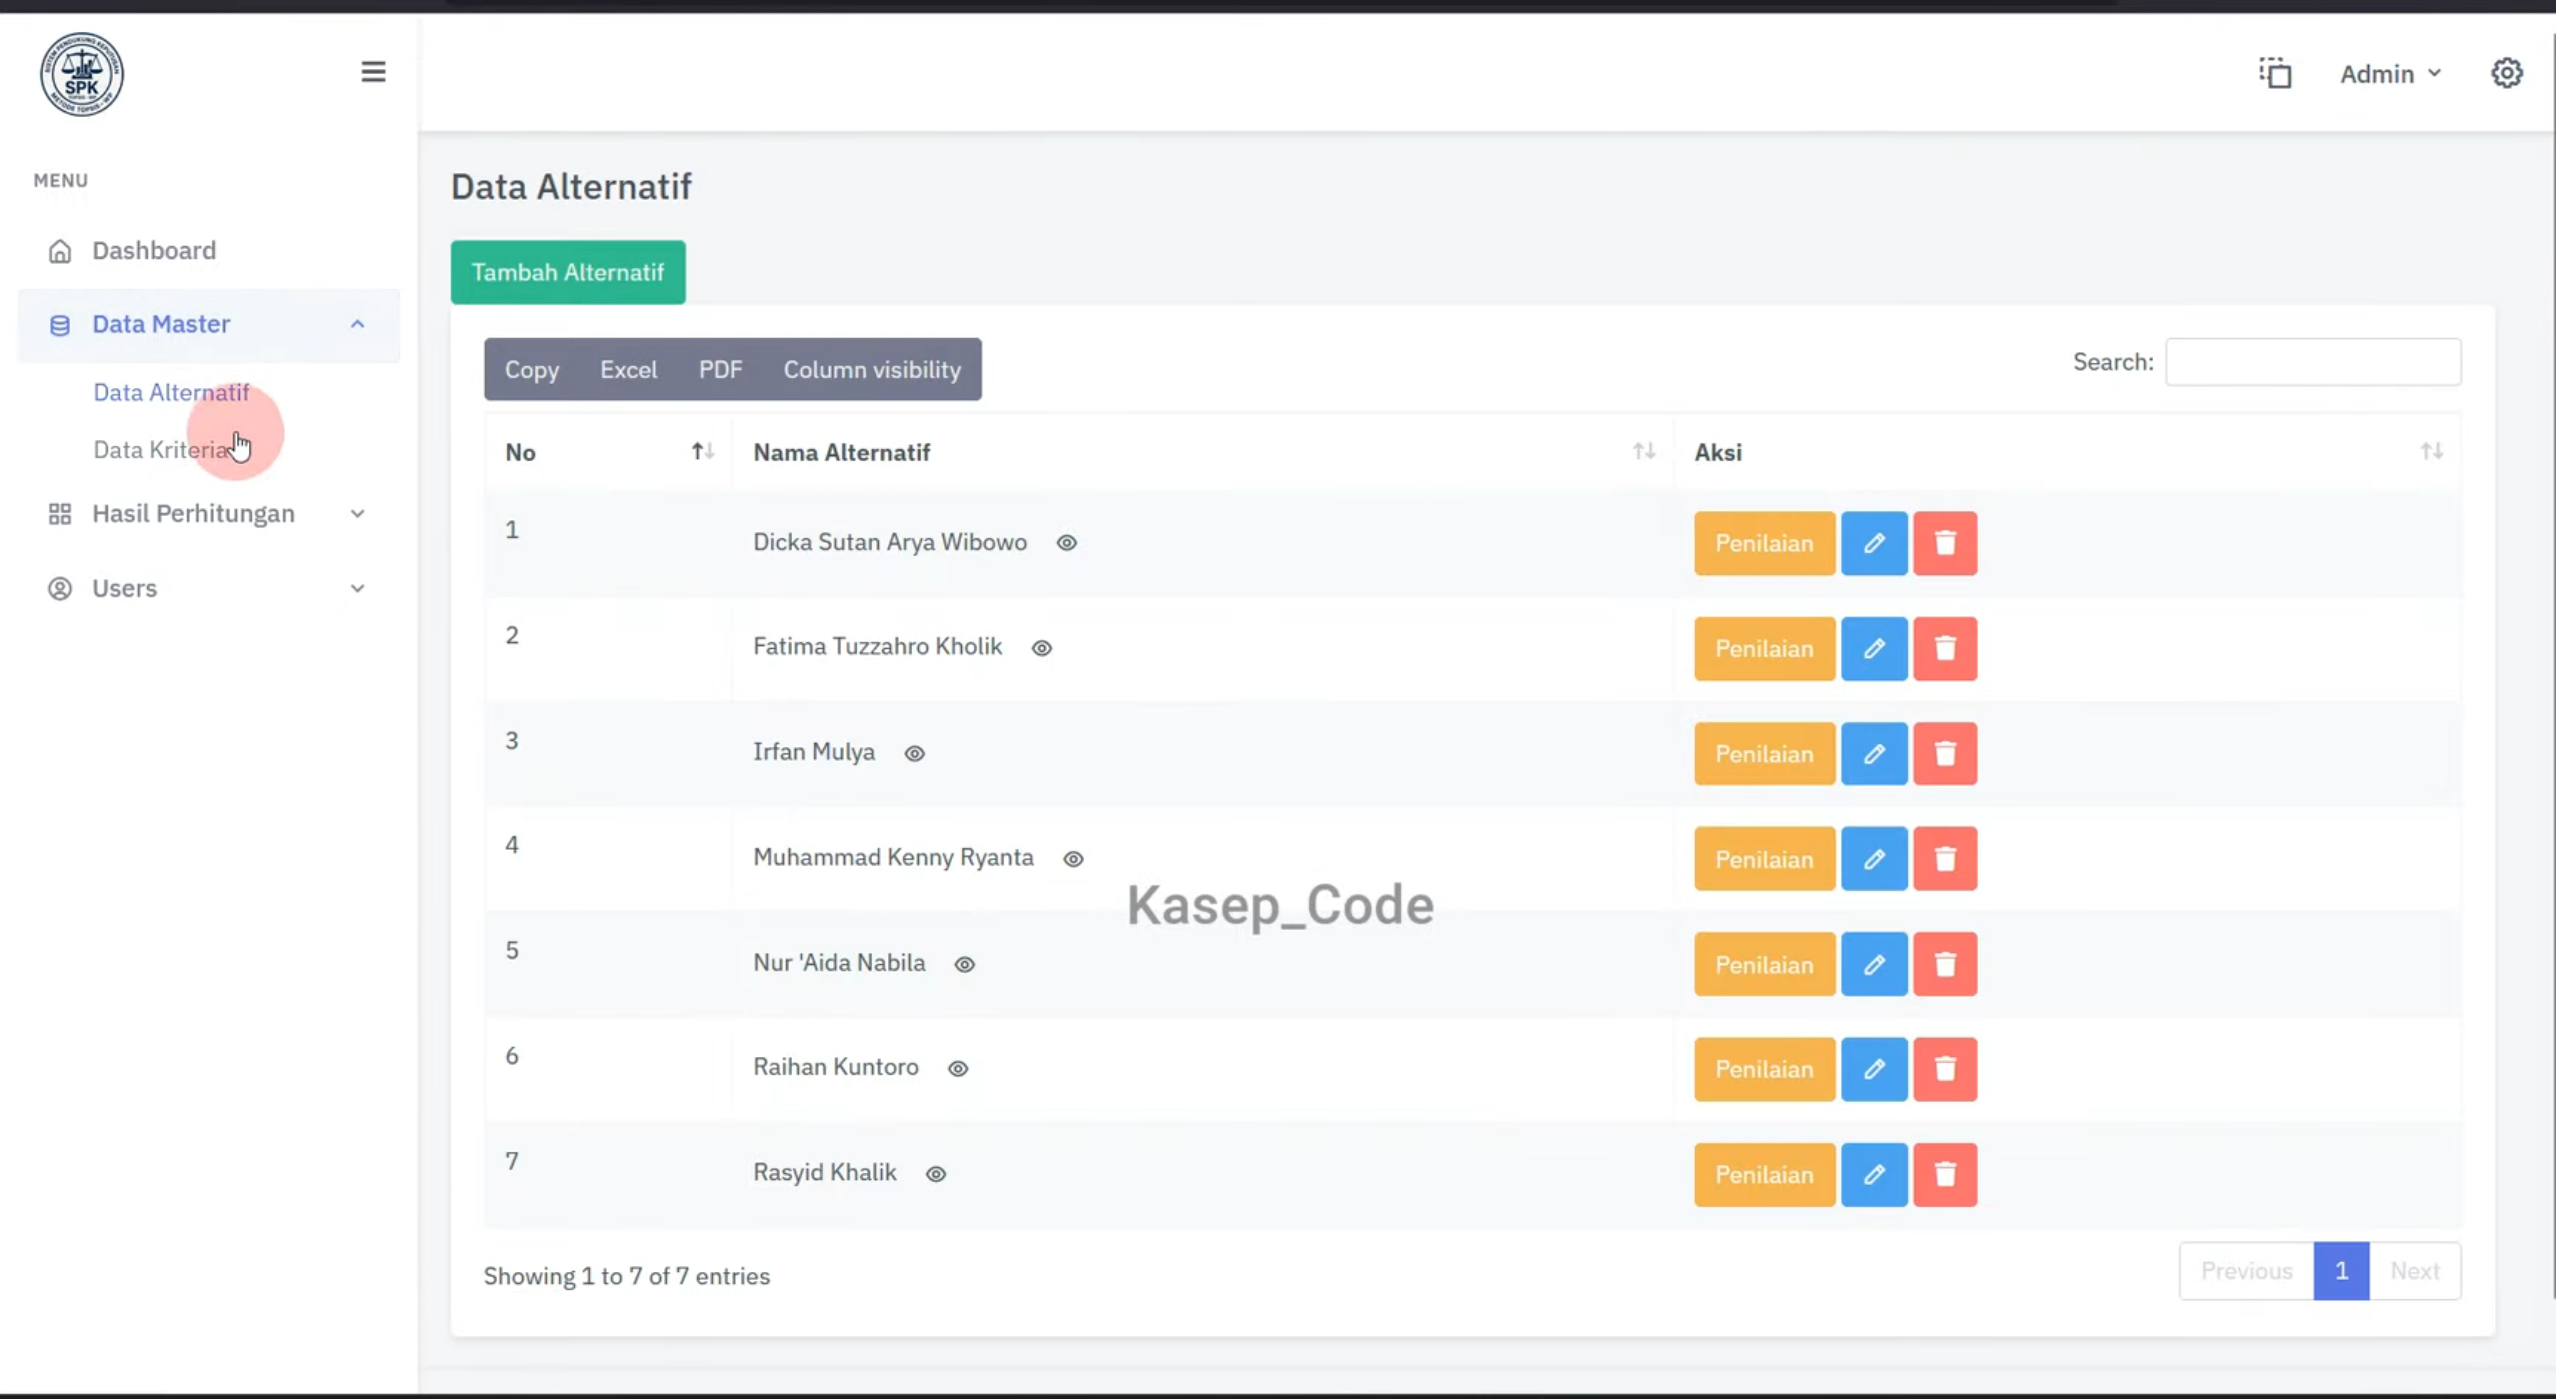Collapse the Data Master menu
The width and height of the screenshot is (2556, 1399).
point(208,325)
